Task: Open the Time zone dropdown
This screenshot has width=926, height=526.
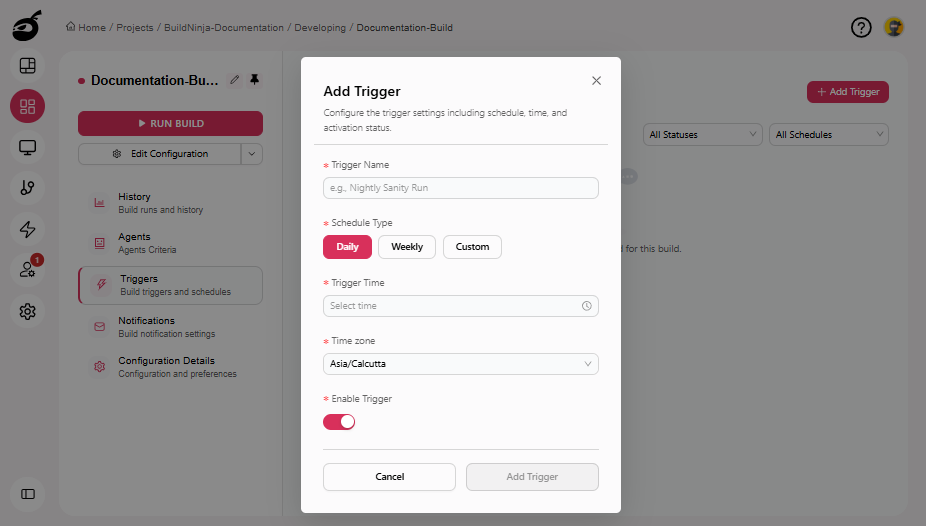Action: pos(461,364)
